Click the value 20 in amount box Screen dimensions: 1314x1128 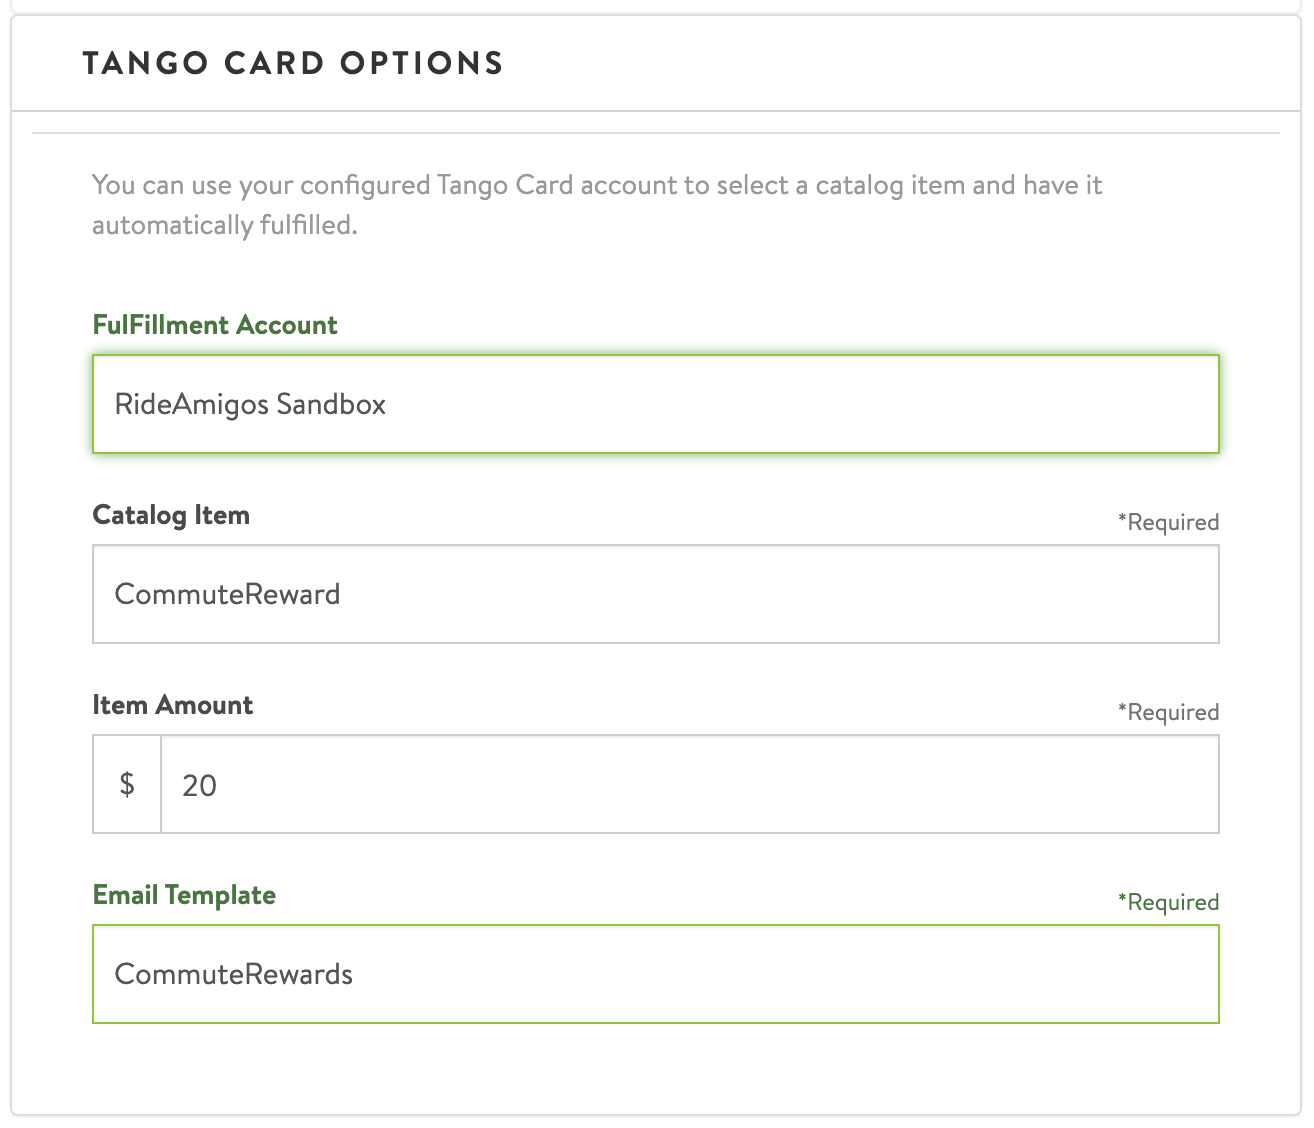pyautogui.click(x=199, y=785)
